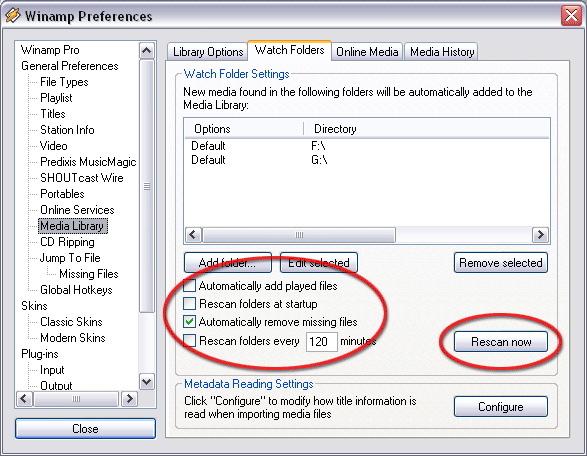
Task: Open Modern Skins preferences
Action: click(x=73, y=338)
